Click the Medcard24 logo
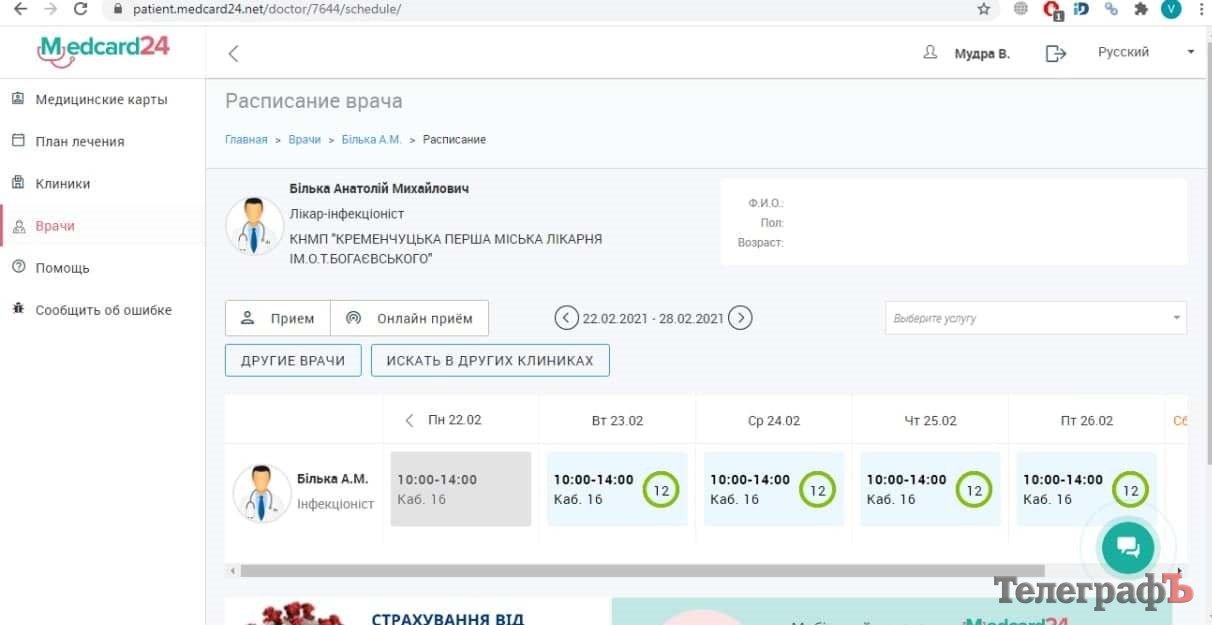The width and height of the screenshot is (1212, 625). pos(103,49)
